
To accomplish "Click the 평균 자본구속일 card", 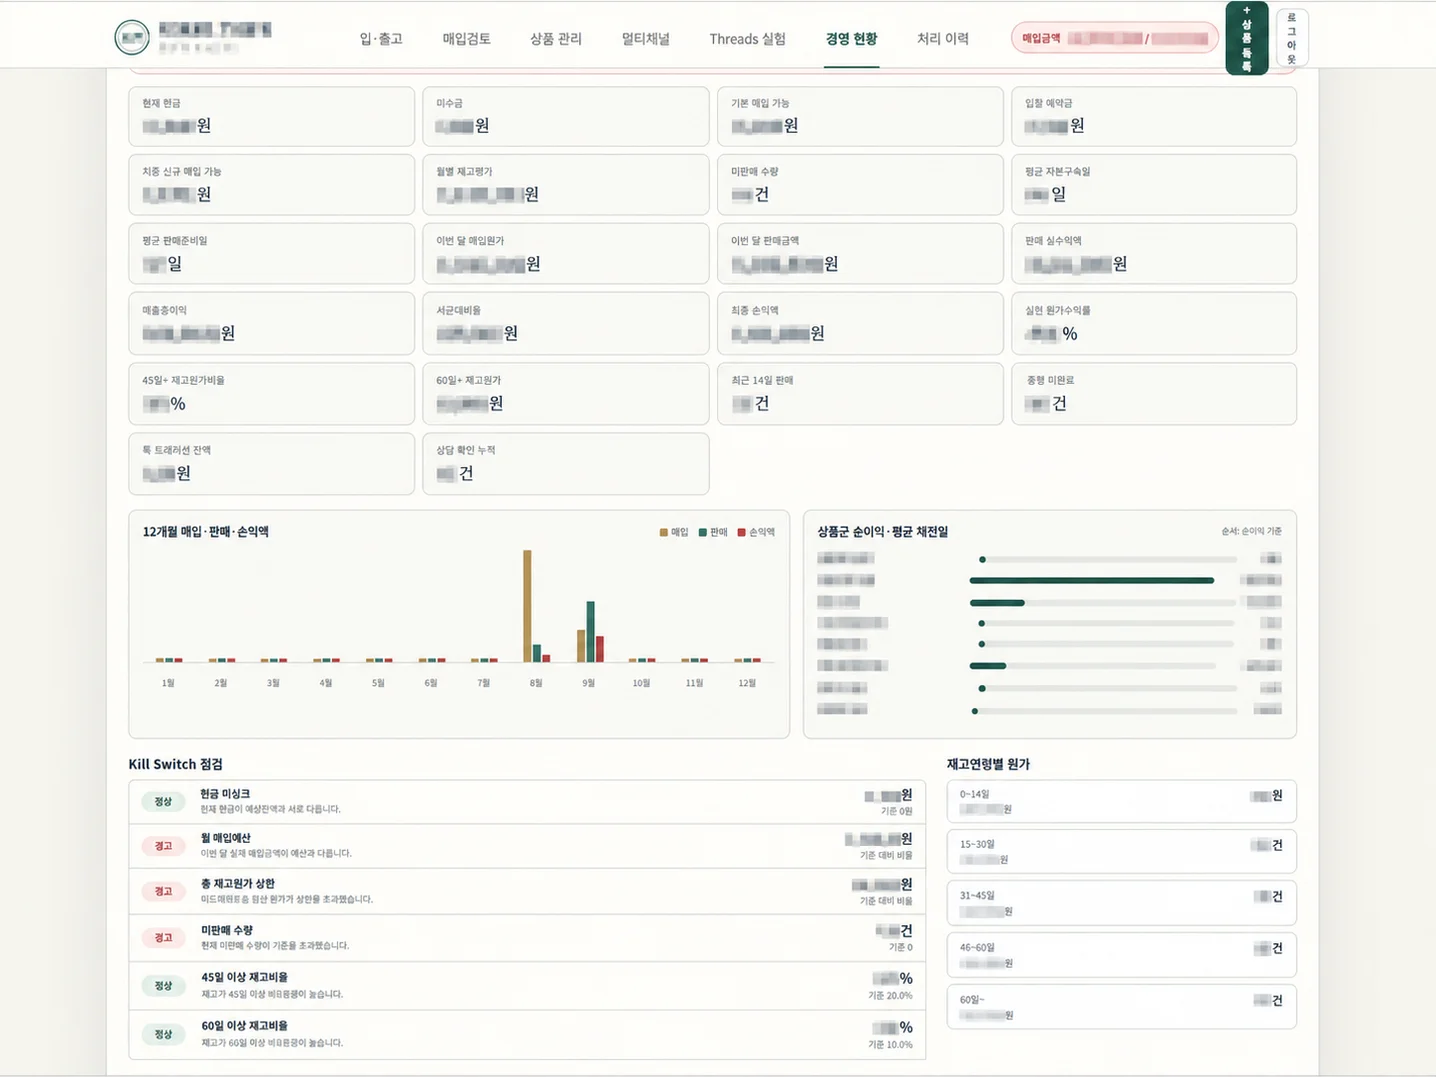I will point(1154,184).
